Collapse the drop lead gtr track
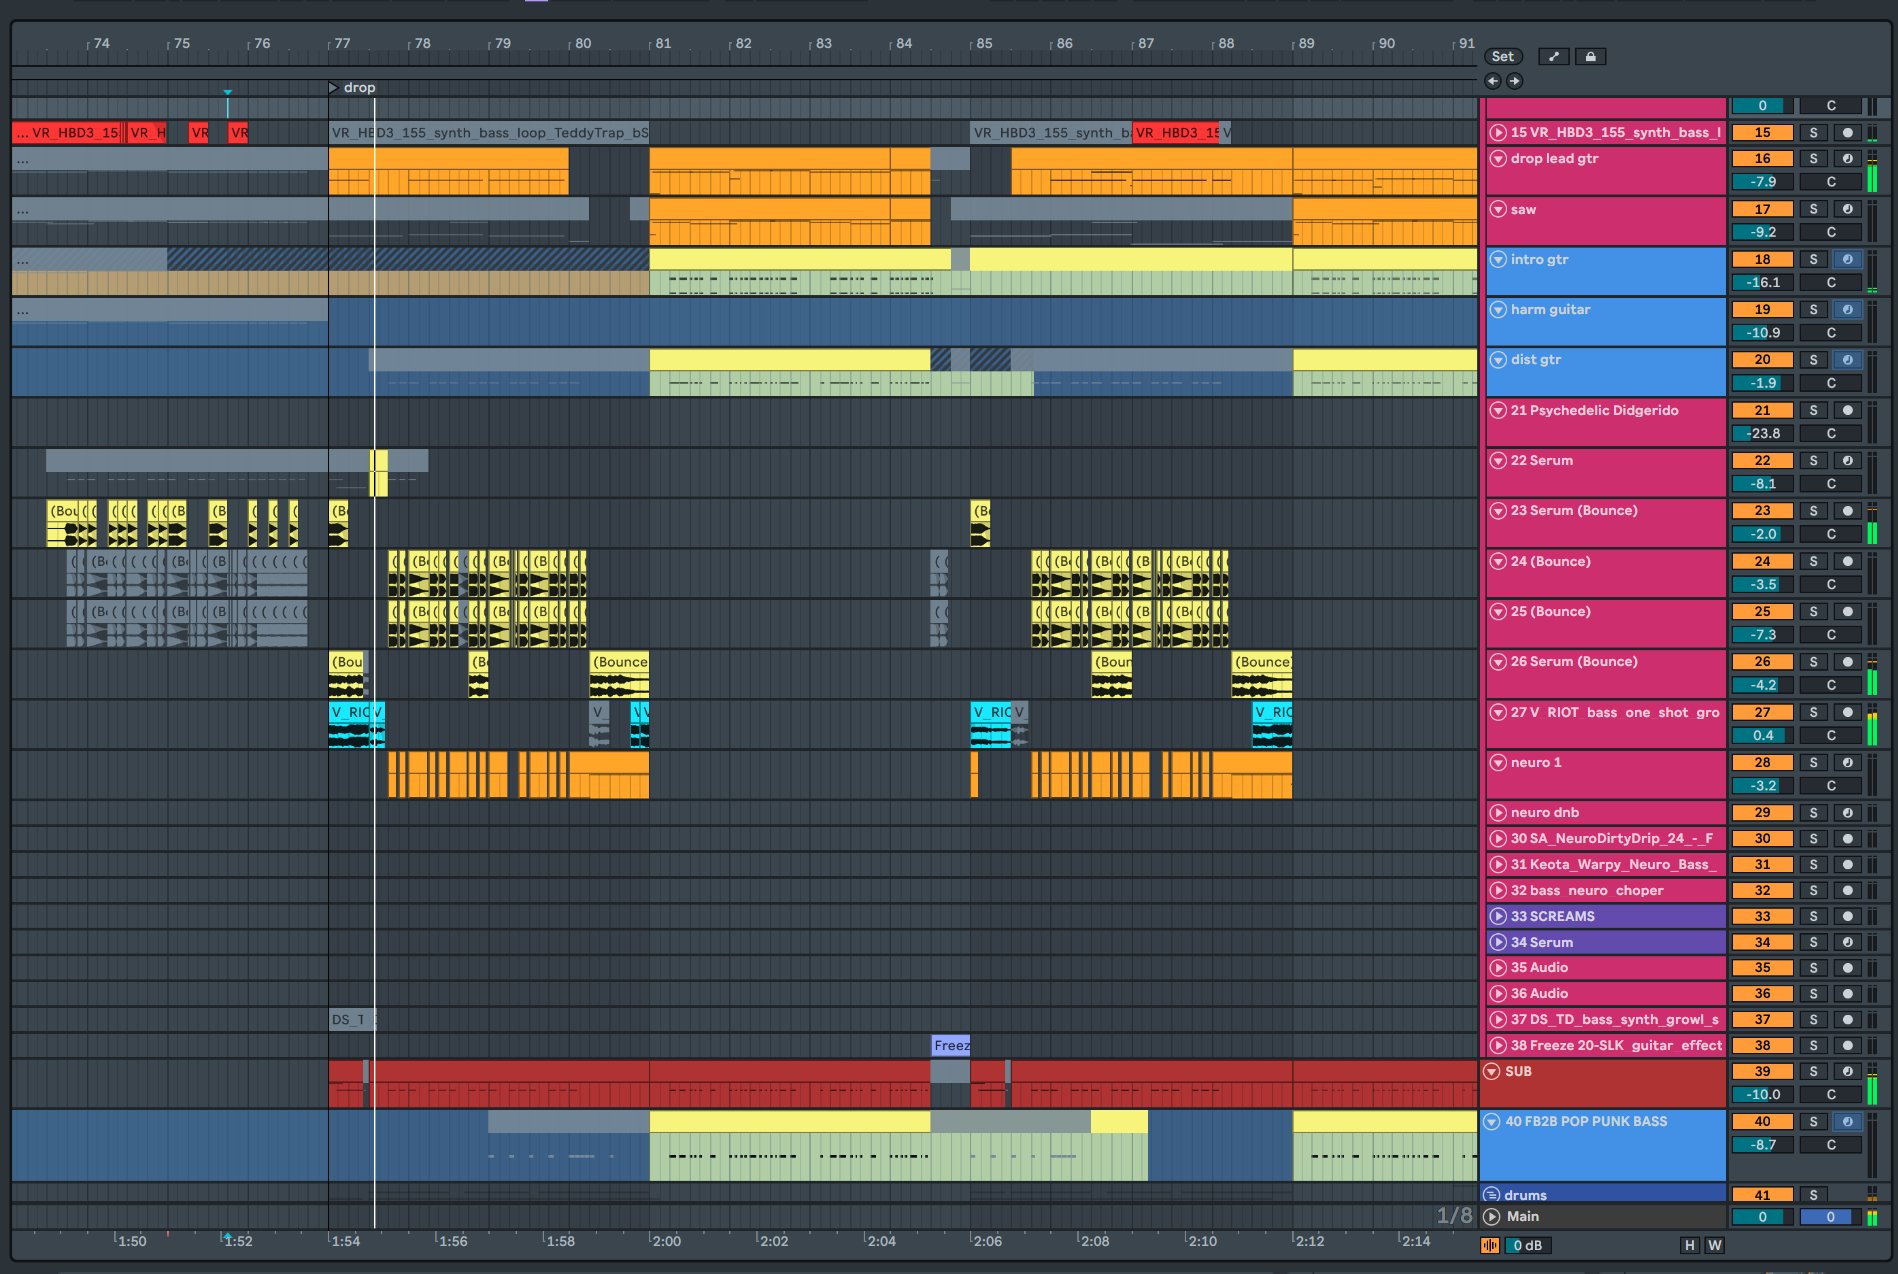1898x1274 pixels. tap(1498, 158)
